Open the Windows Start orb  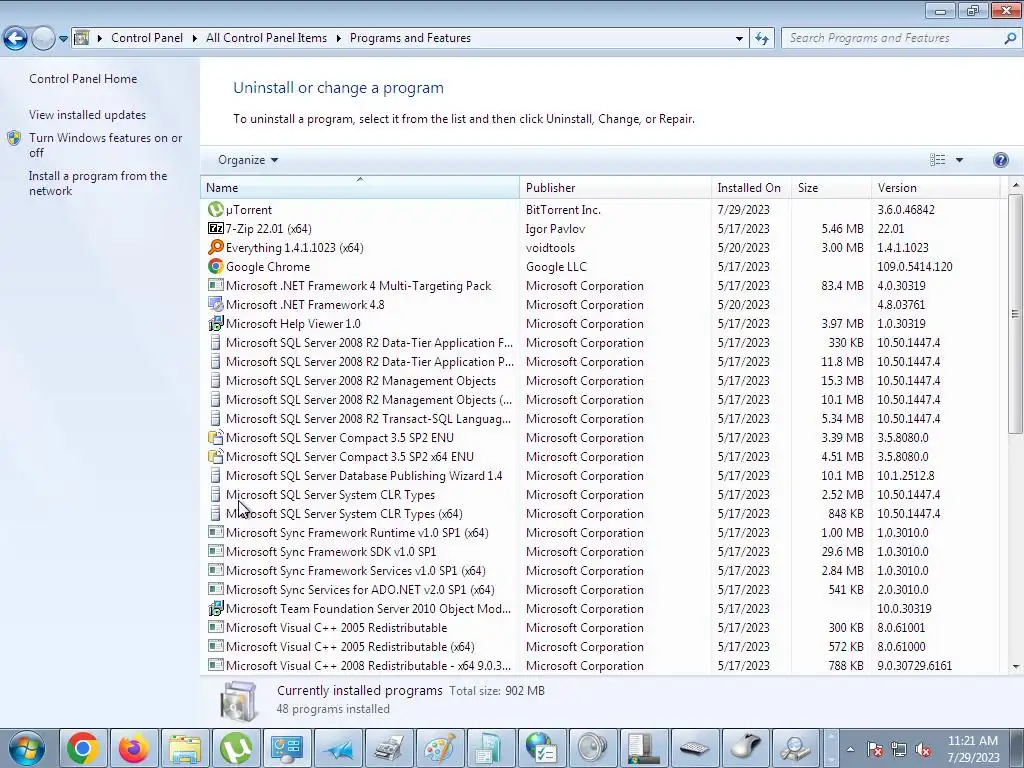(x=26, y=748)
